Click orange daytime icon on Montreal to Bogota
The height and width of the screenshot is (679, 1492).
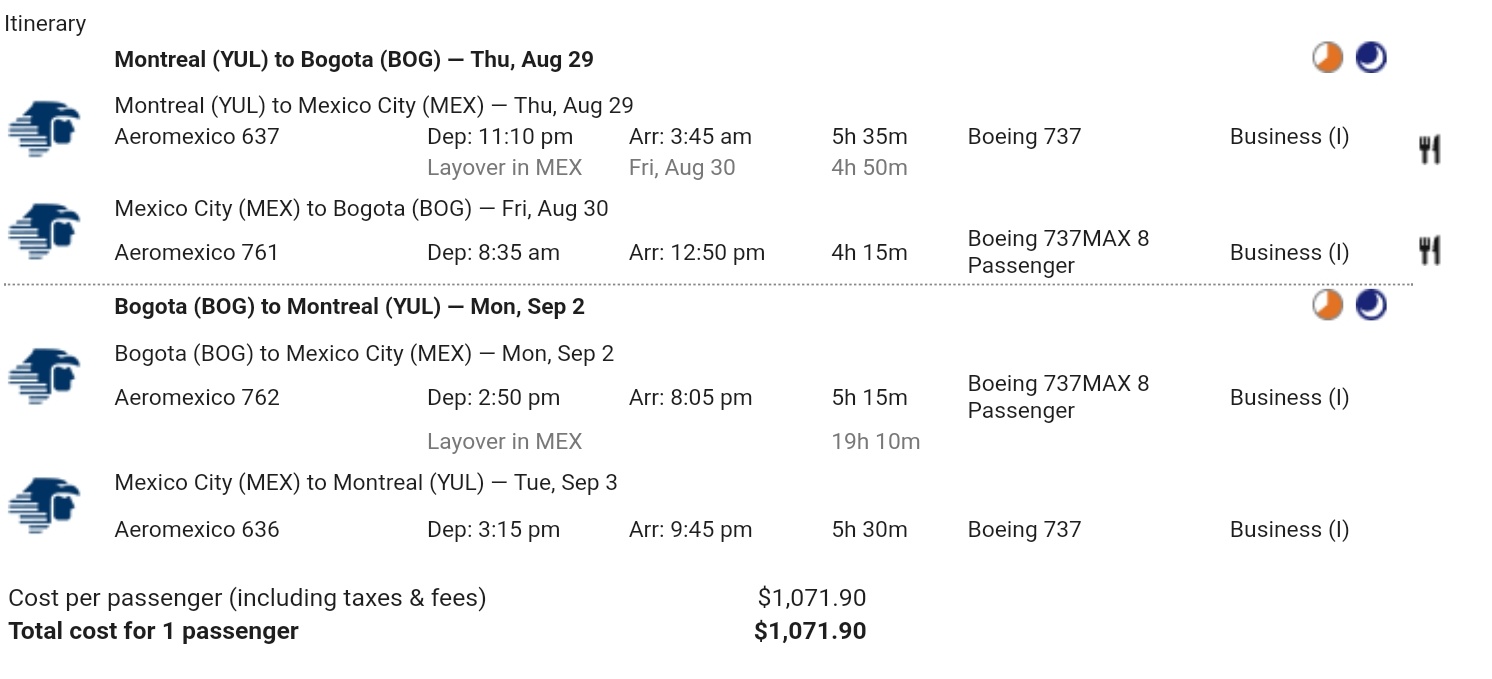[1327, 58]
